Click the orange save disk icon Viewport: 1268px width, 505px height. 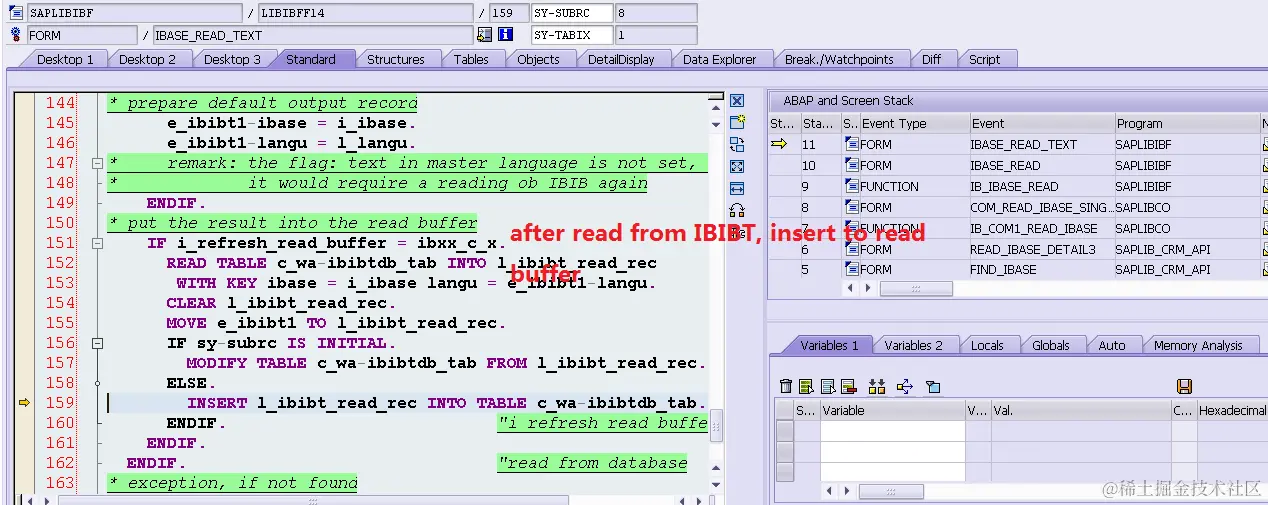1184,386
